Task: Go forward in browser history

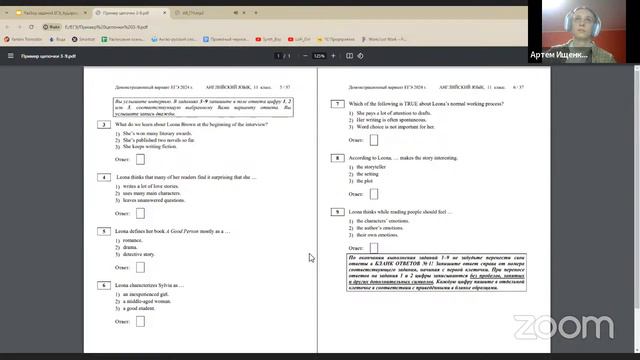Action: [19, 27]
